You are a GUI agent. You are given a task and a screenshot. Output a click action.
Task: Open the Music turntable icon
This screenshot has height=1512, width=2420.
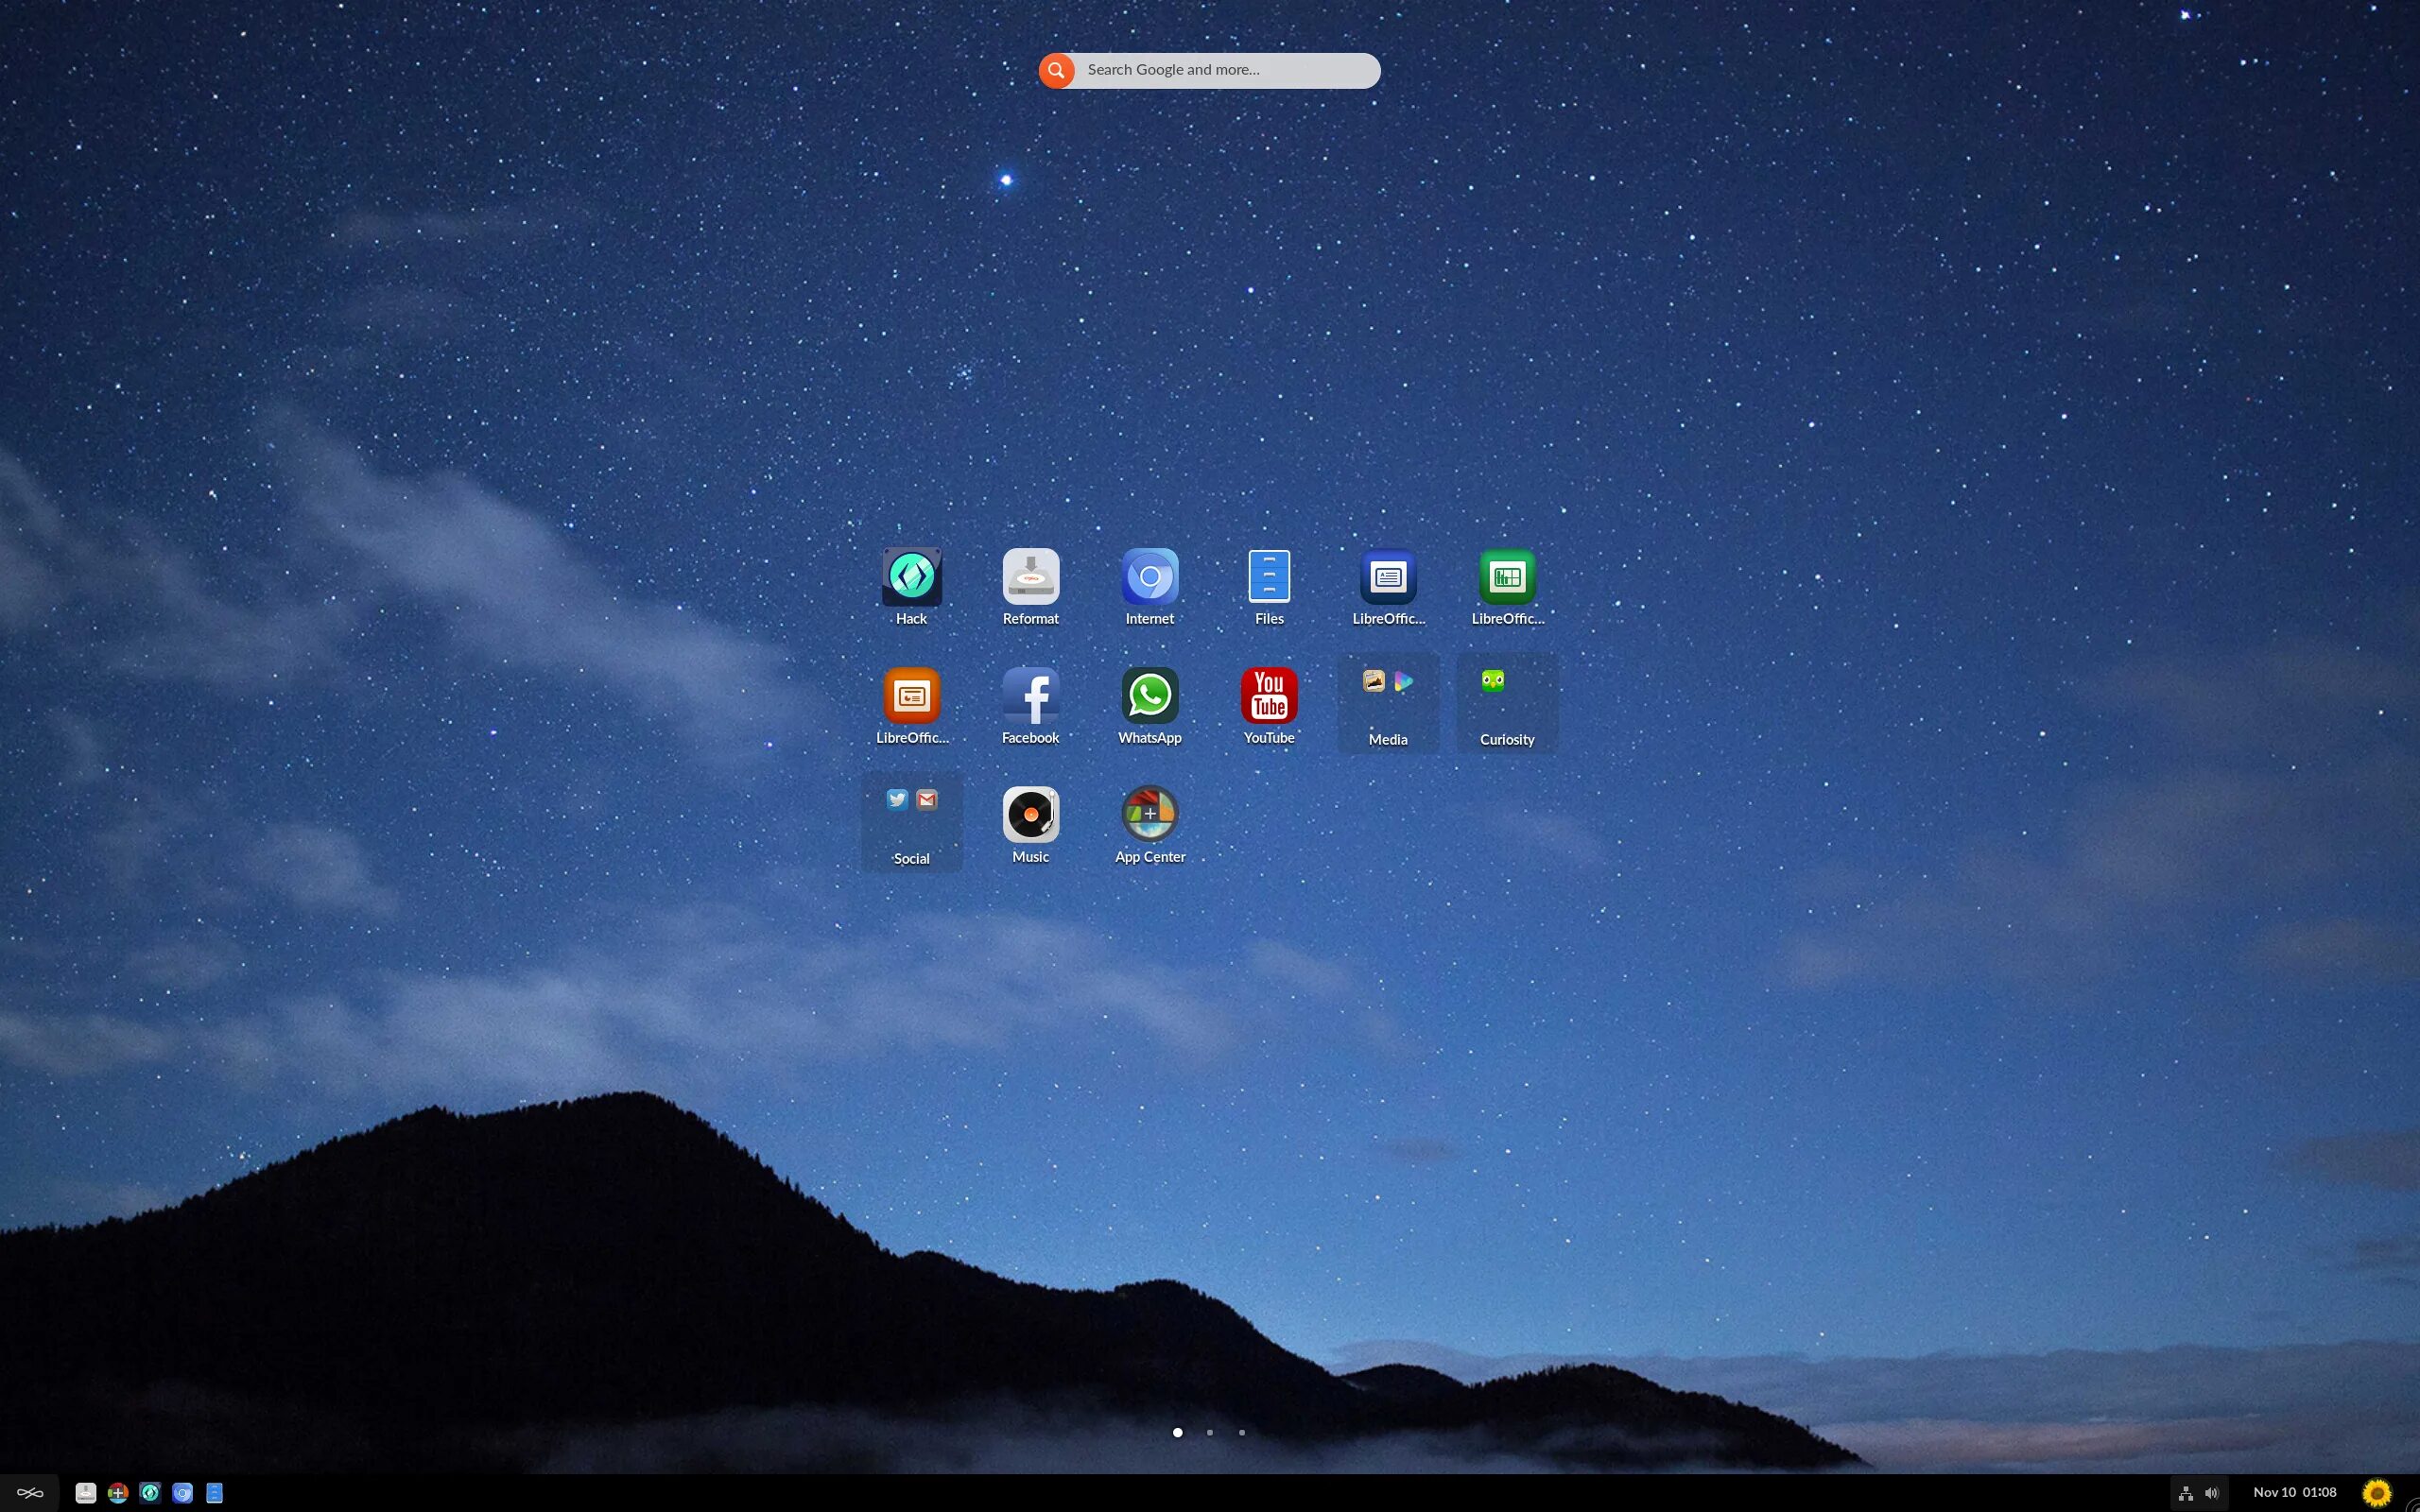1030,815
